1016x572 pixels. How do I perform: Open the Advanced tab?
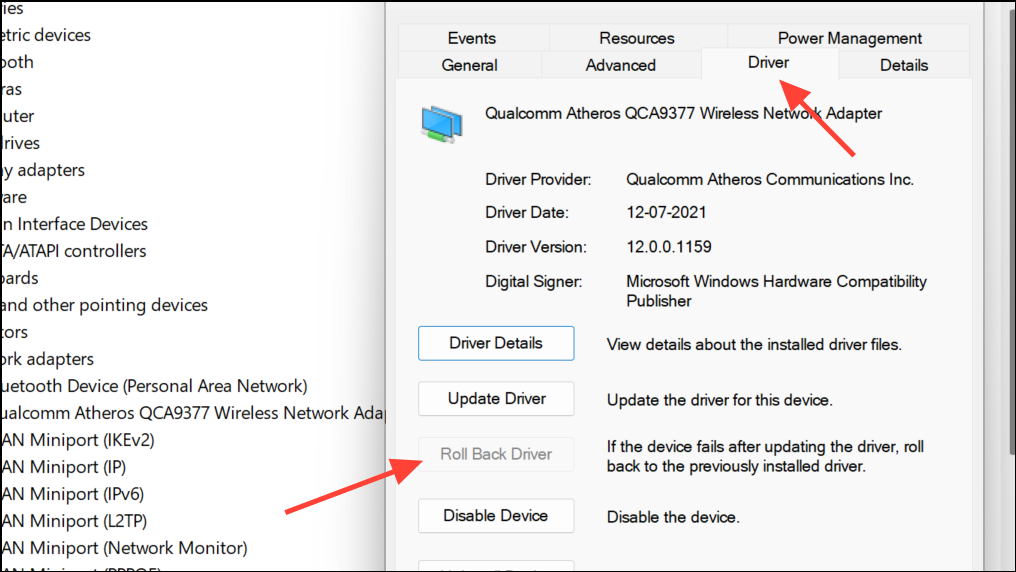click(620, 65)
